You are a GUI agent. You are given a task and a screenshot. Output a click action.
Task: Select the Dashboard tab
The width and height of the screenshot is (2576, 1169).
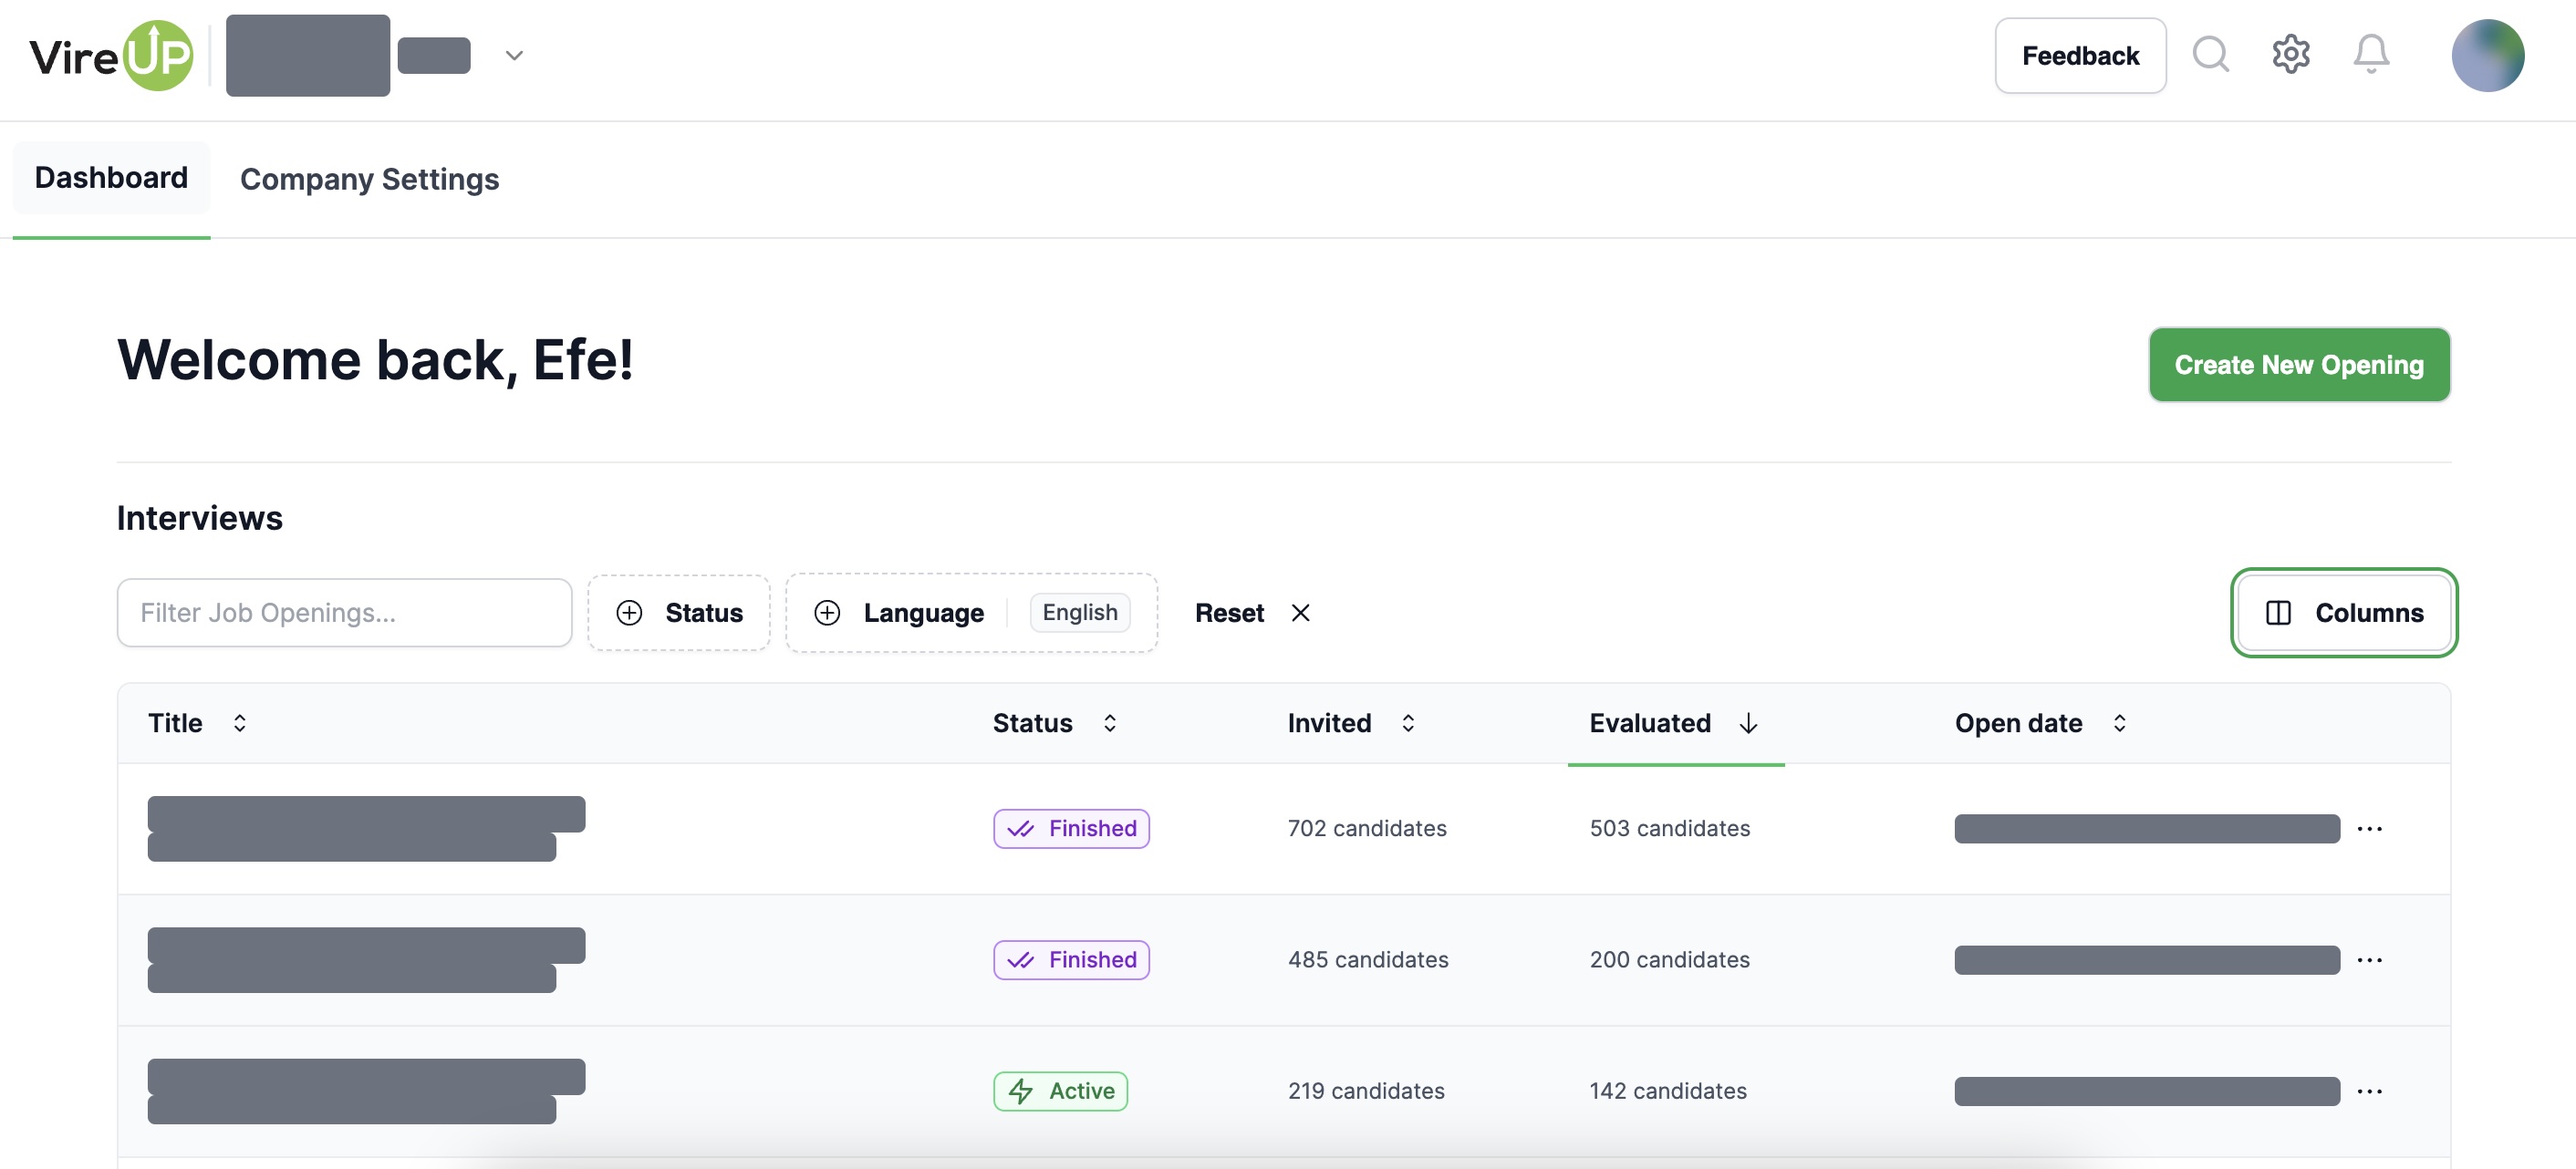[111, 177]
